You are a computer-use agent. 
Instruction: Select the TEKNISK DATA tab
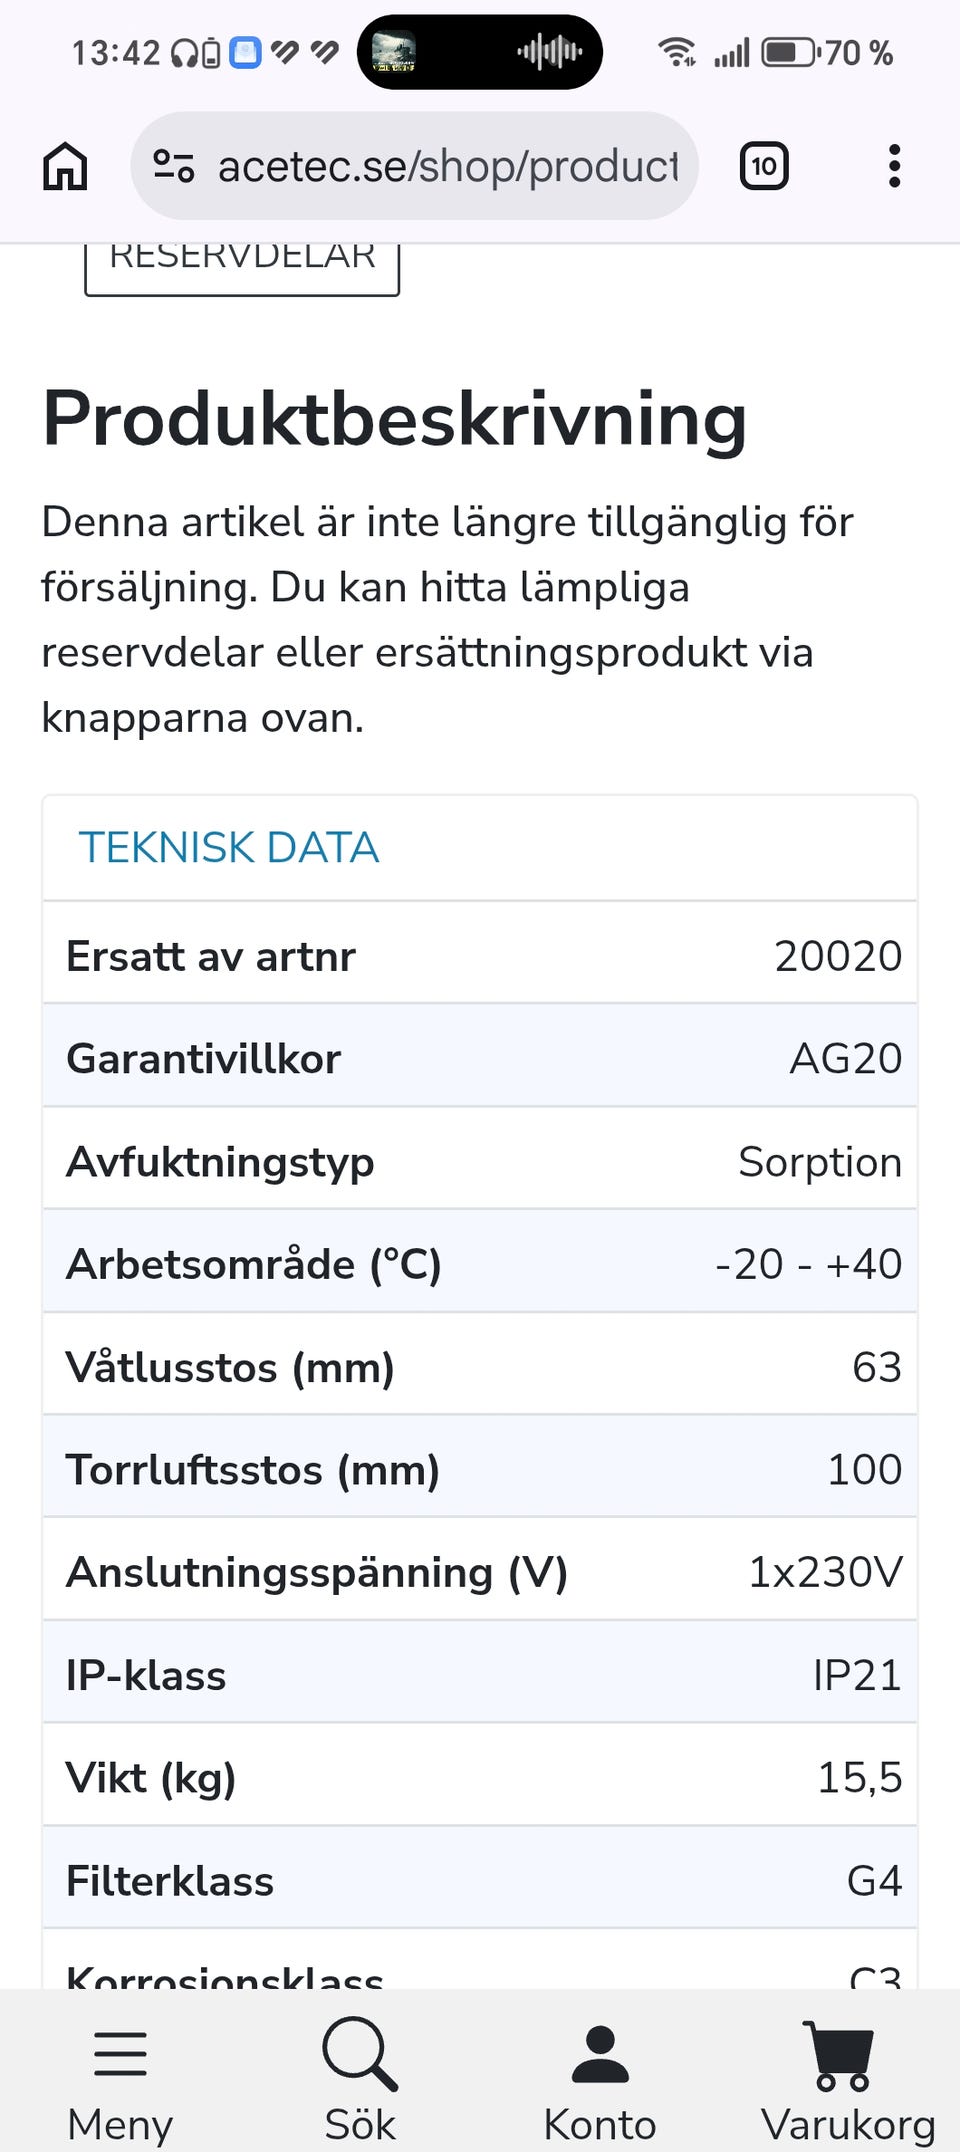click(x=229, y=848)
